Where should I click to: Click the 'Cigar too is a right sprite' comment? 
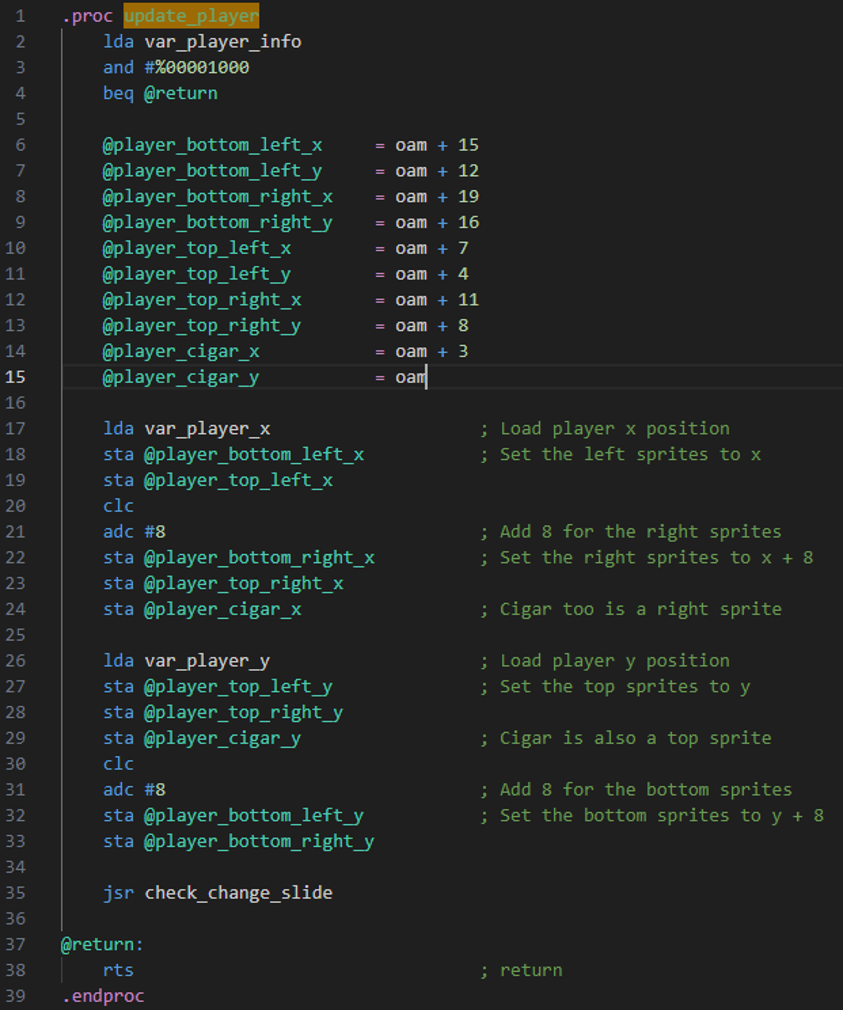point(640,609)
